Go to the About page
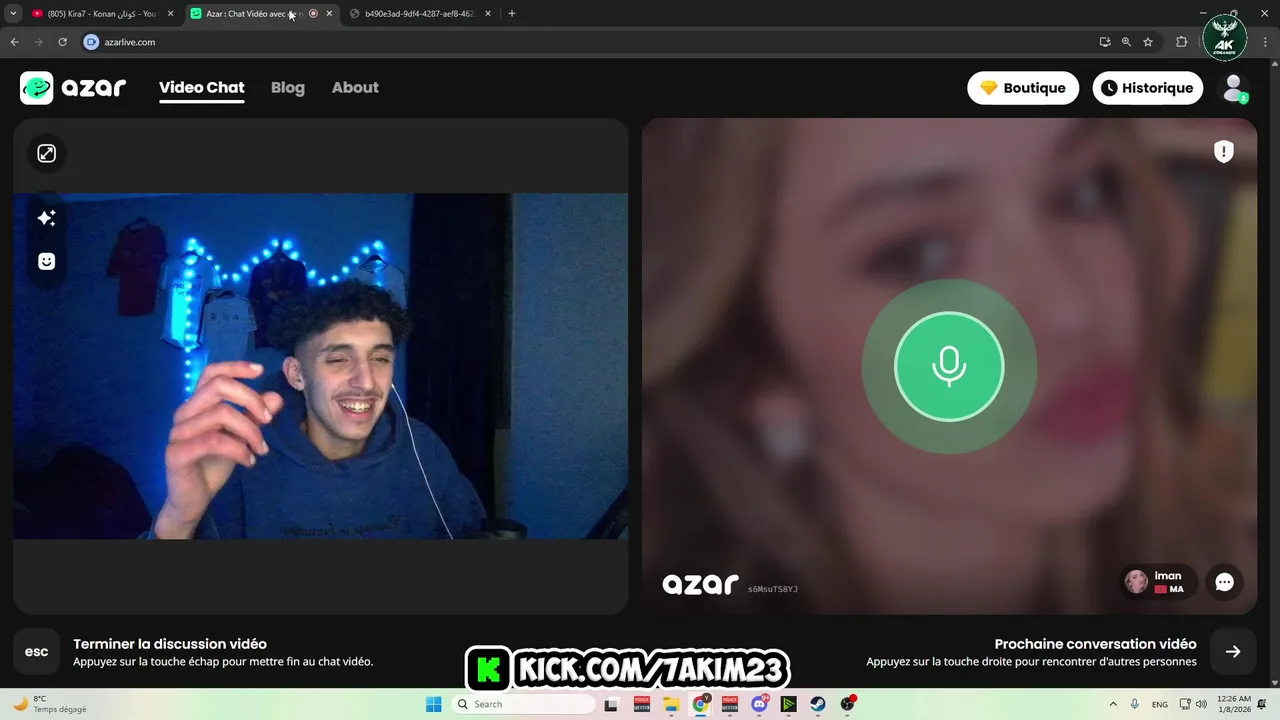 [x=355, y=88]
